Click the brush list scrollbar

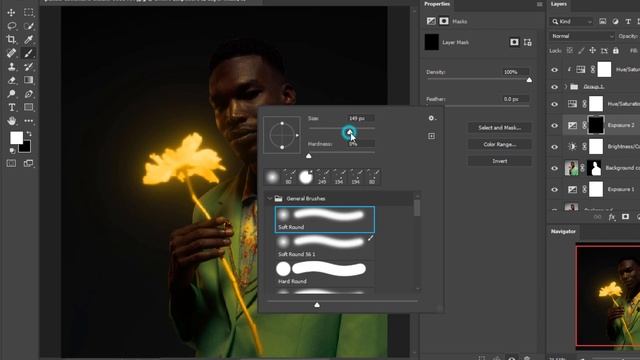pyautogui.click(x=417, y=208)
